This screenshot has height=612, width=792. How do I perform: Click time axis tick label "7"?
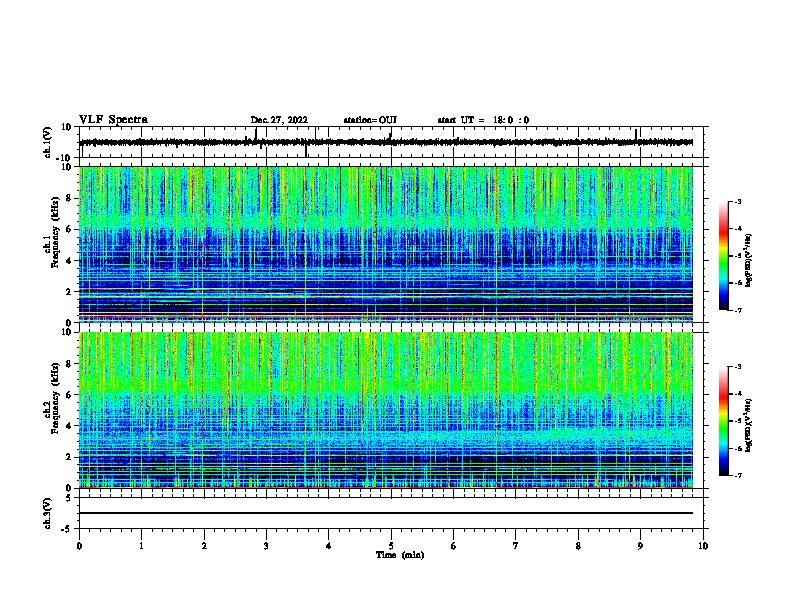(x=516, y=546)
